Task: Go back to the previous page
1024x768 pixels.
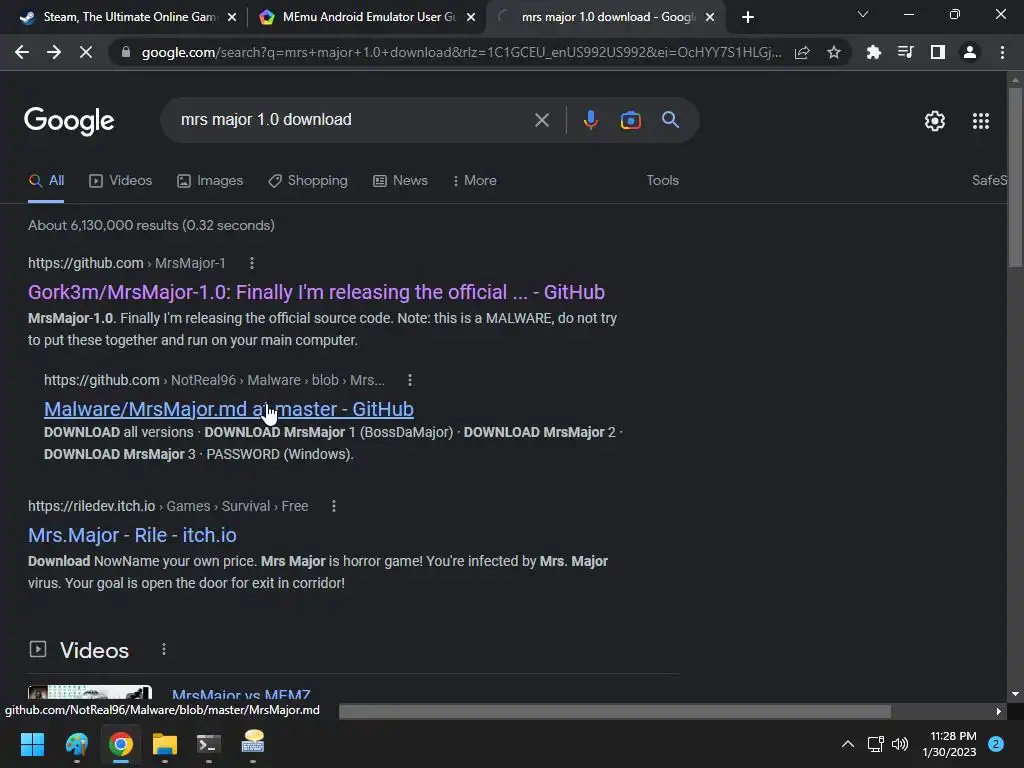Action: (22, 53)
